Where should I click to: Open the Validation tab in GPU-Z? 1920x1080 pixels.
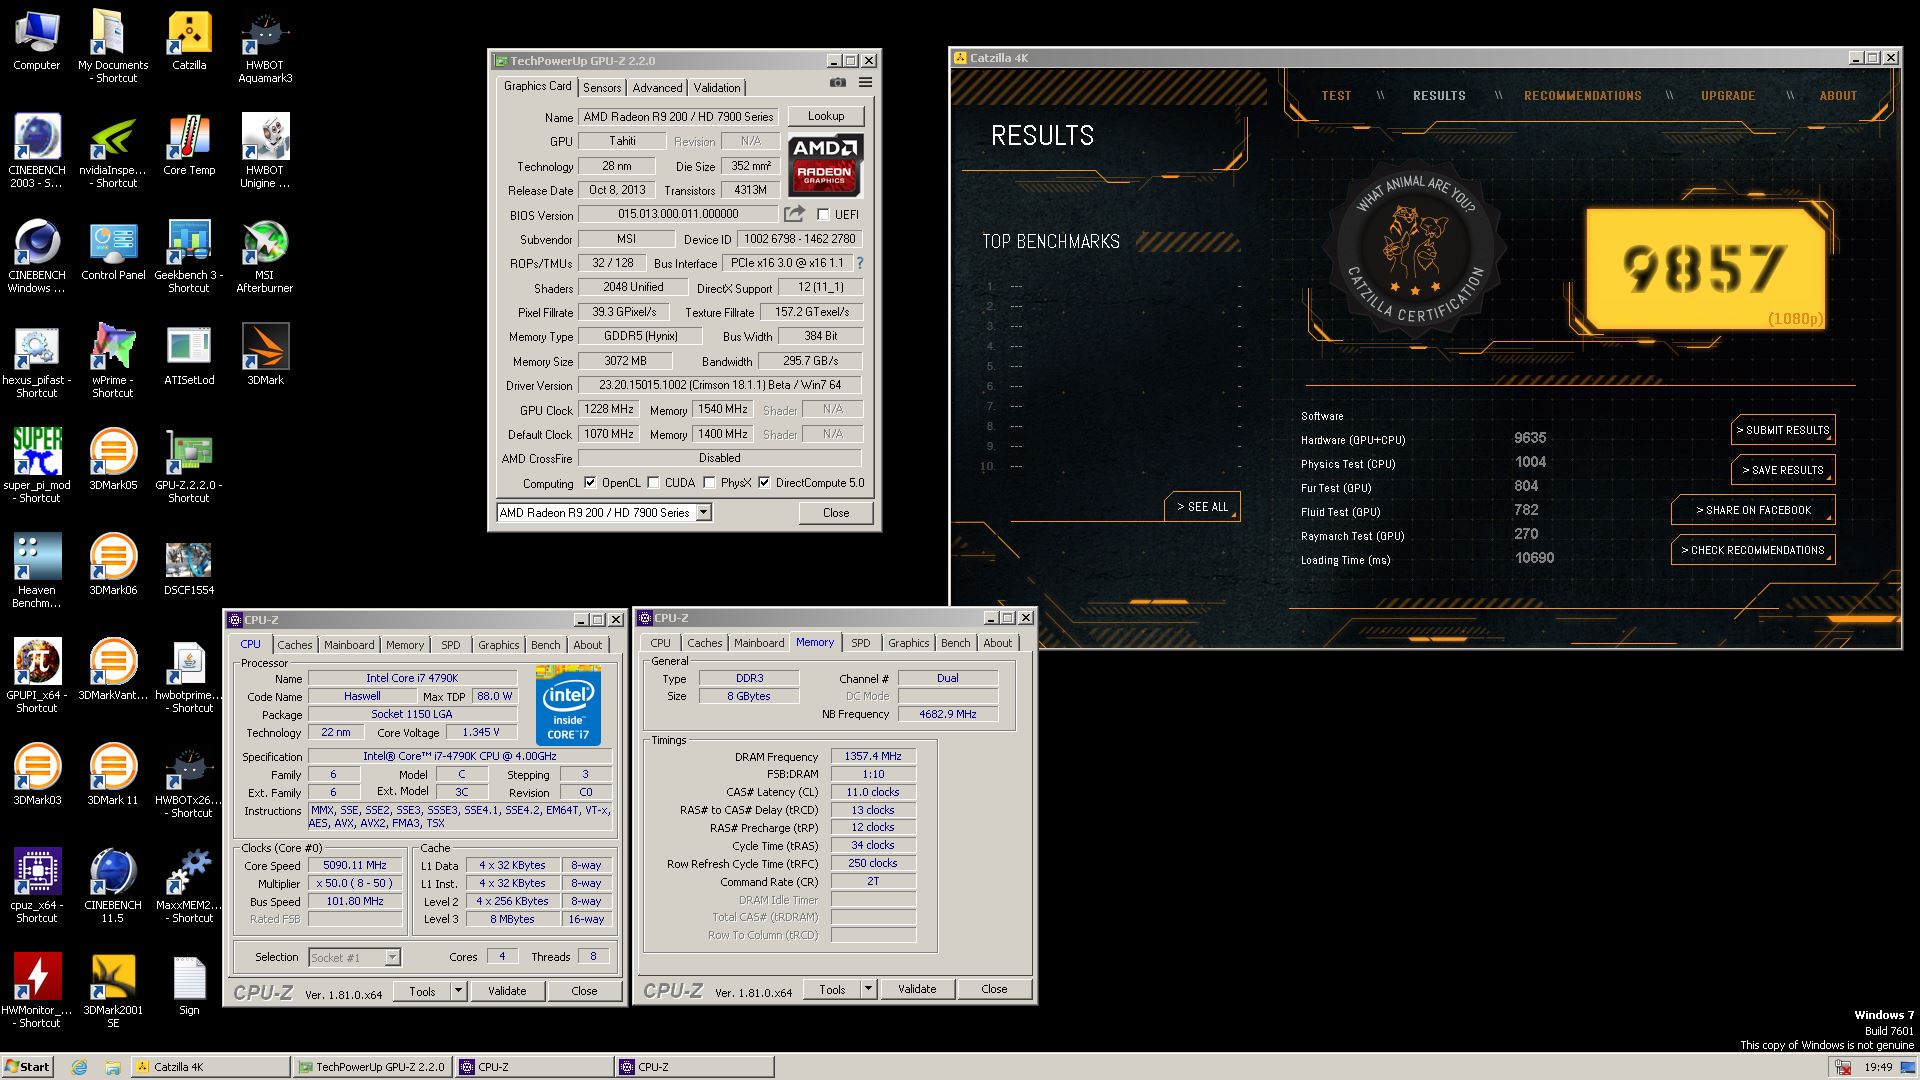click(x=717, y=88)
